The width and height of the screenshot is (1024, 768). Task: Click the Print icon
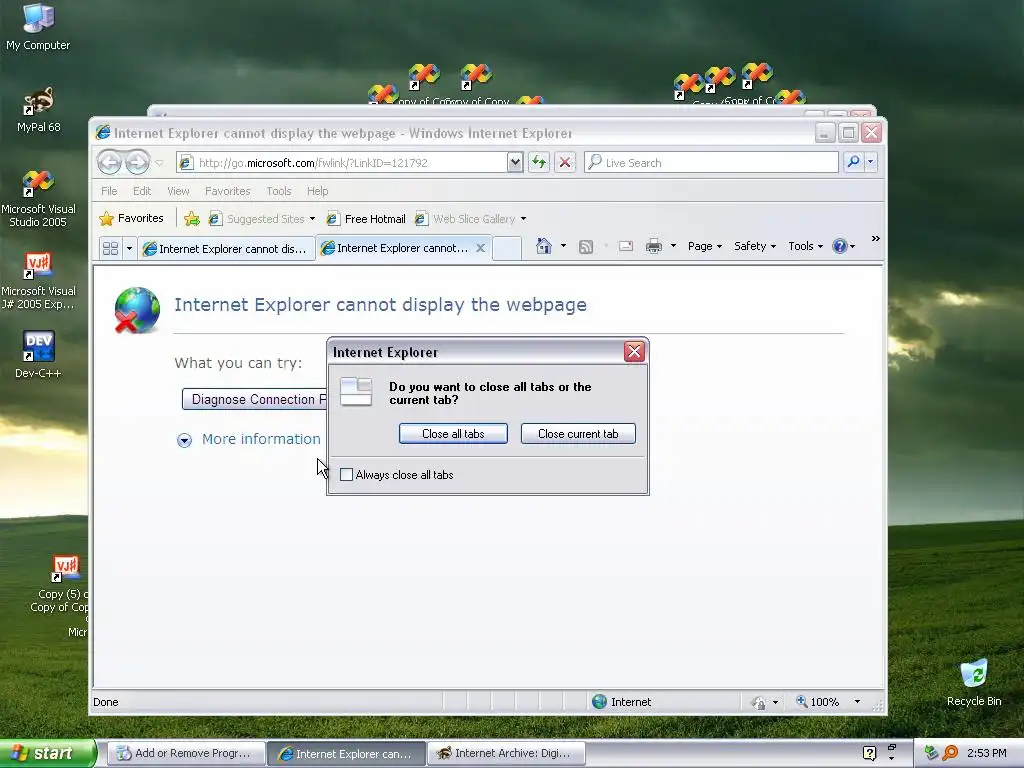(x=654, y=246)
